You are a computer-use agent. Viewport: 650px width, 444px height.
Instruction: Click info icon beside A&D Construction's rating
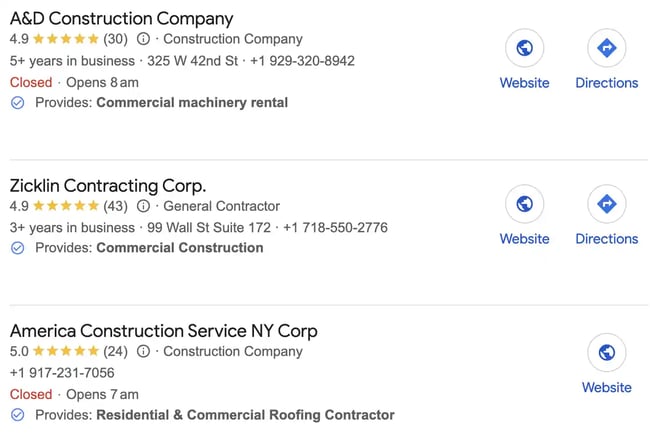click(x=143, y=40)
